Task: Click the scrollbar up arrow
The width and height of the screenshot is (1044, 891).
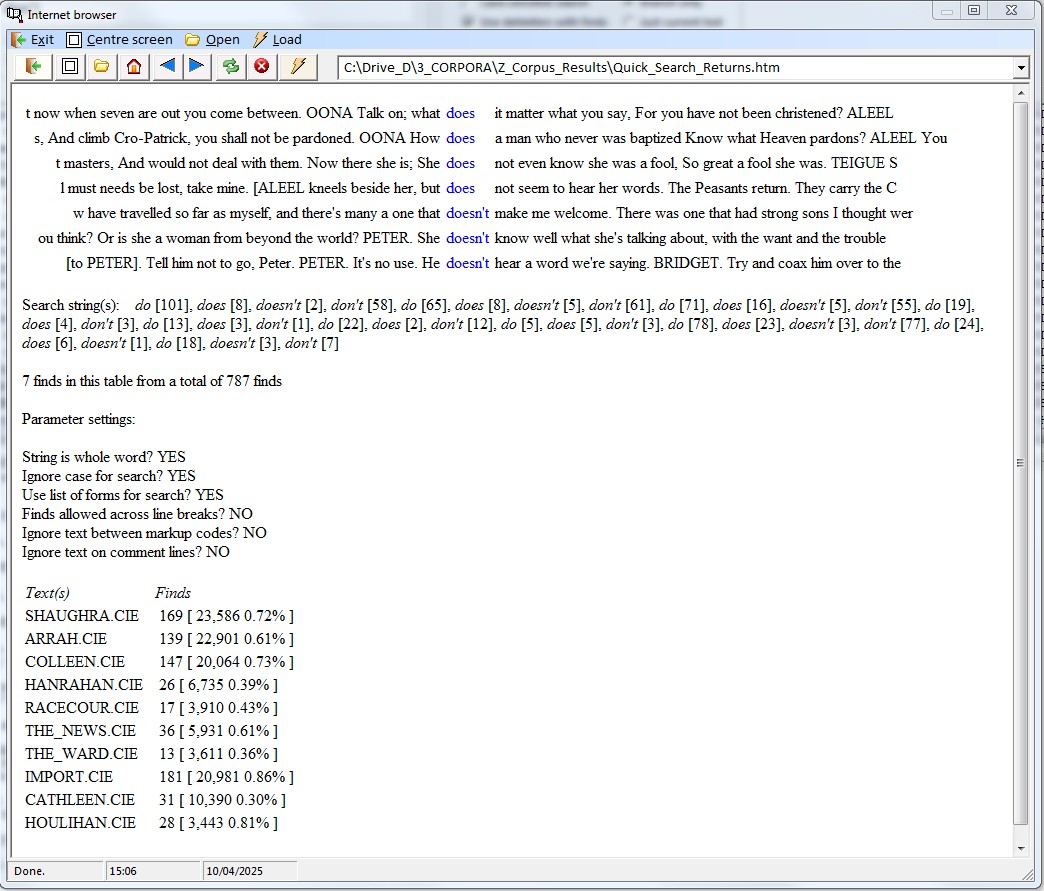Action: coord(1020,93)
